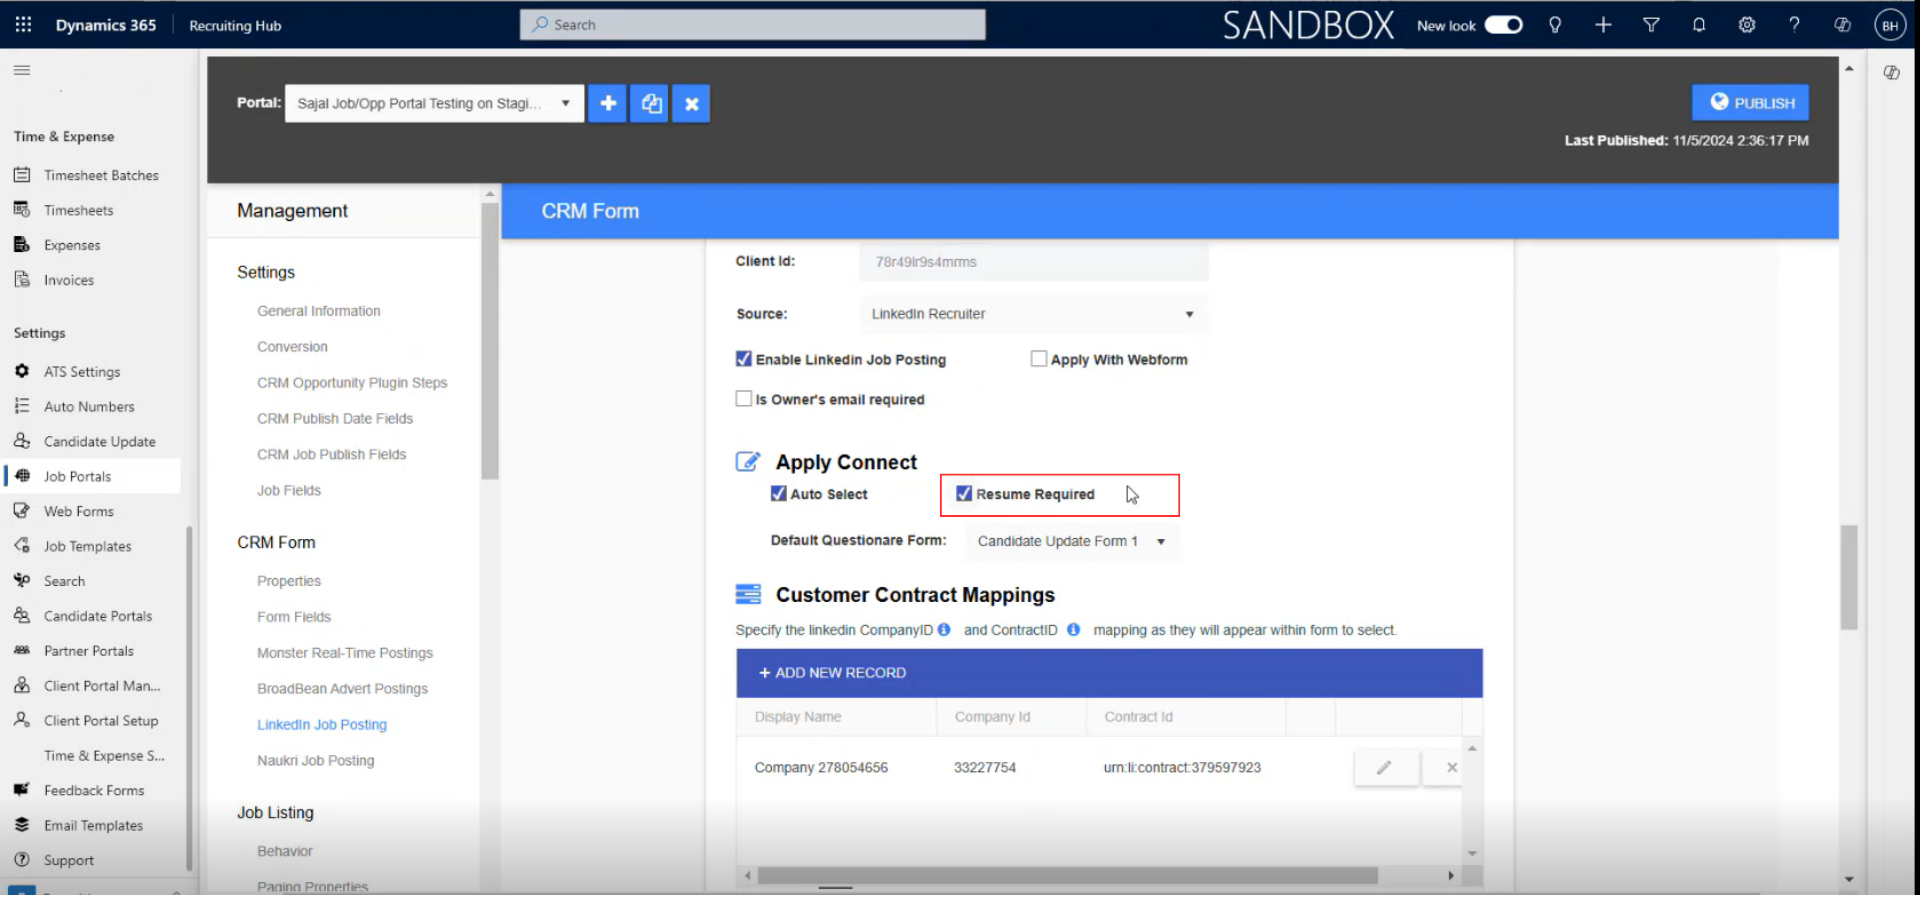
Task: Open the Dynamics 365 app launcher grid
Action: (23, 25)
